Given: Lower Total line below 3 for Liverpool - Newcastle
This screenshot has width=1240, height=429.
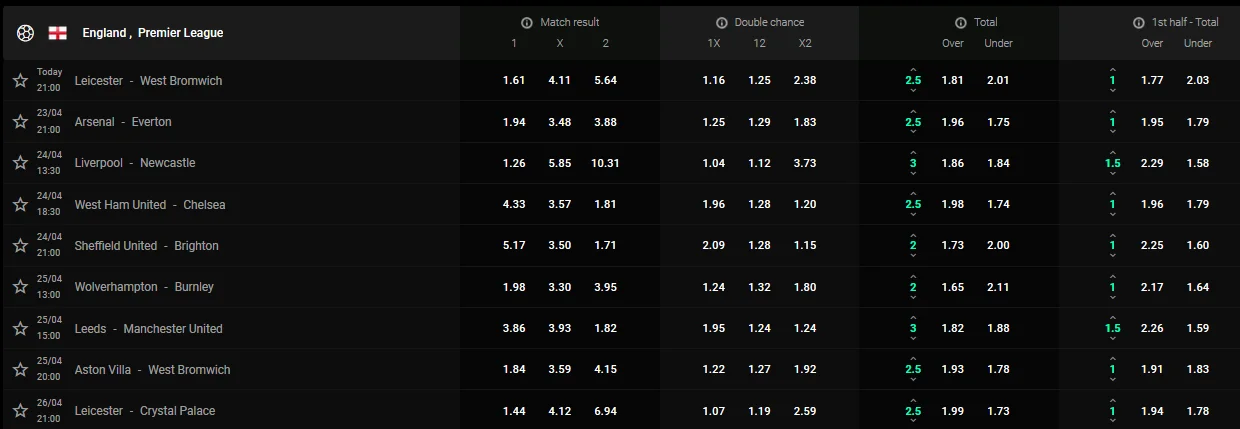Looking at the screenshot, I should (912, 174).
